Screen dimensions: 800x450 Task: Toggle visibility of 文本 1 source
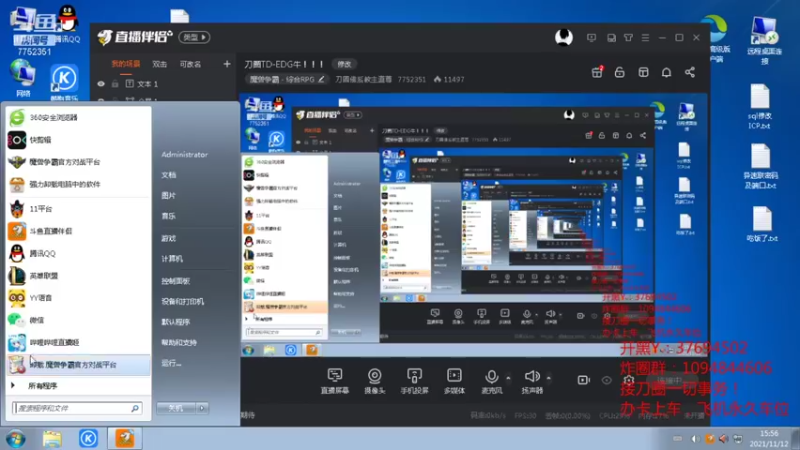pyautogui.click(x=101, y=84)
